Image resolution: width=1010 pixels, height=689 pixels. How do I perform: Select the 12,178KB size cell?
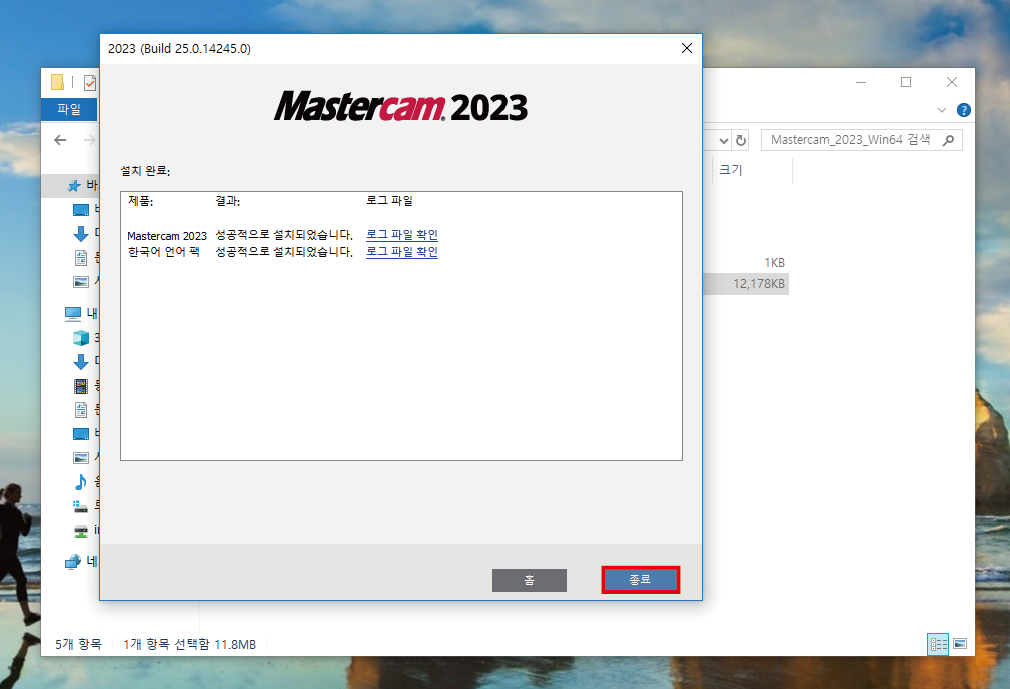[759, 284]
